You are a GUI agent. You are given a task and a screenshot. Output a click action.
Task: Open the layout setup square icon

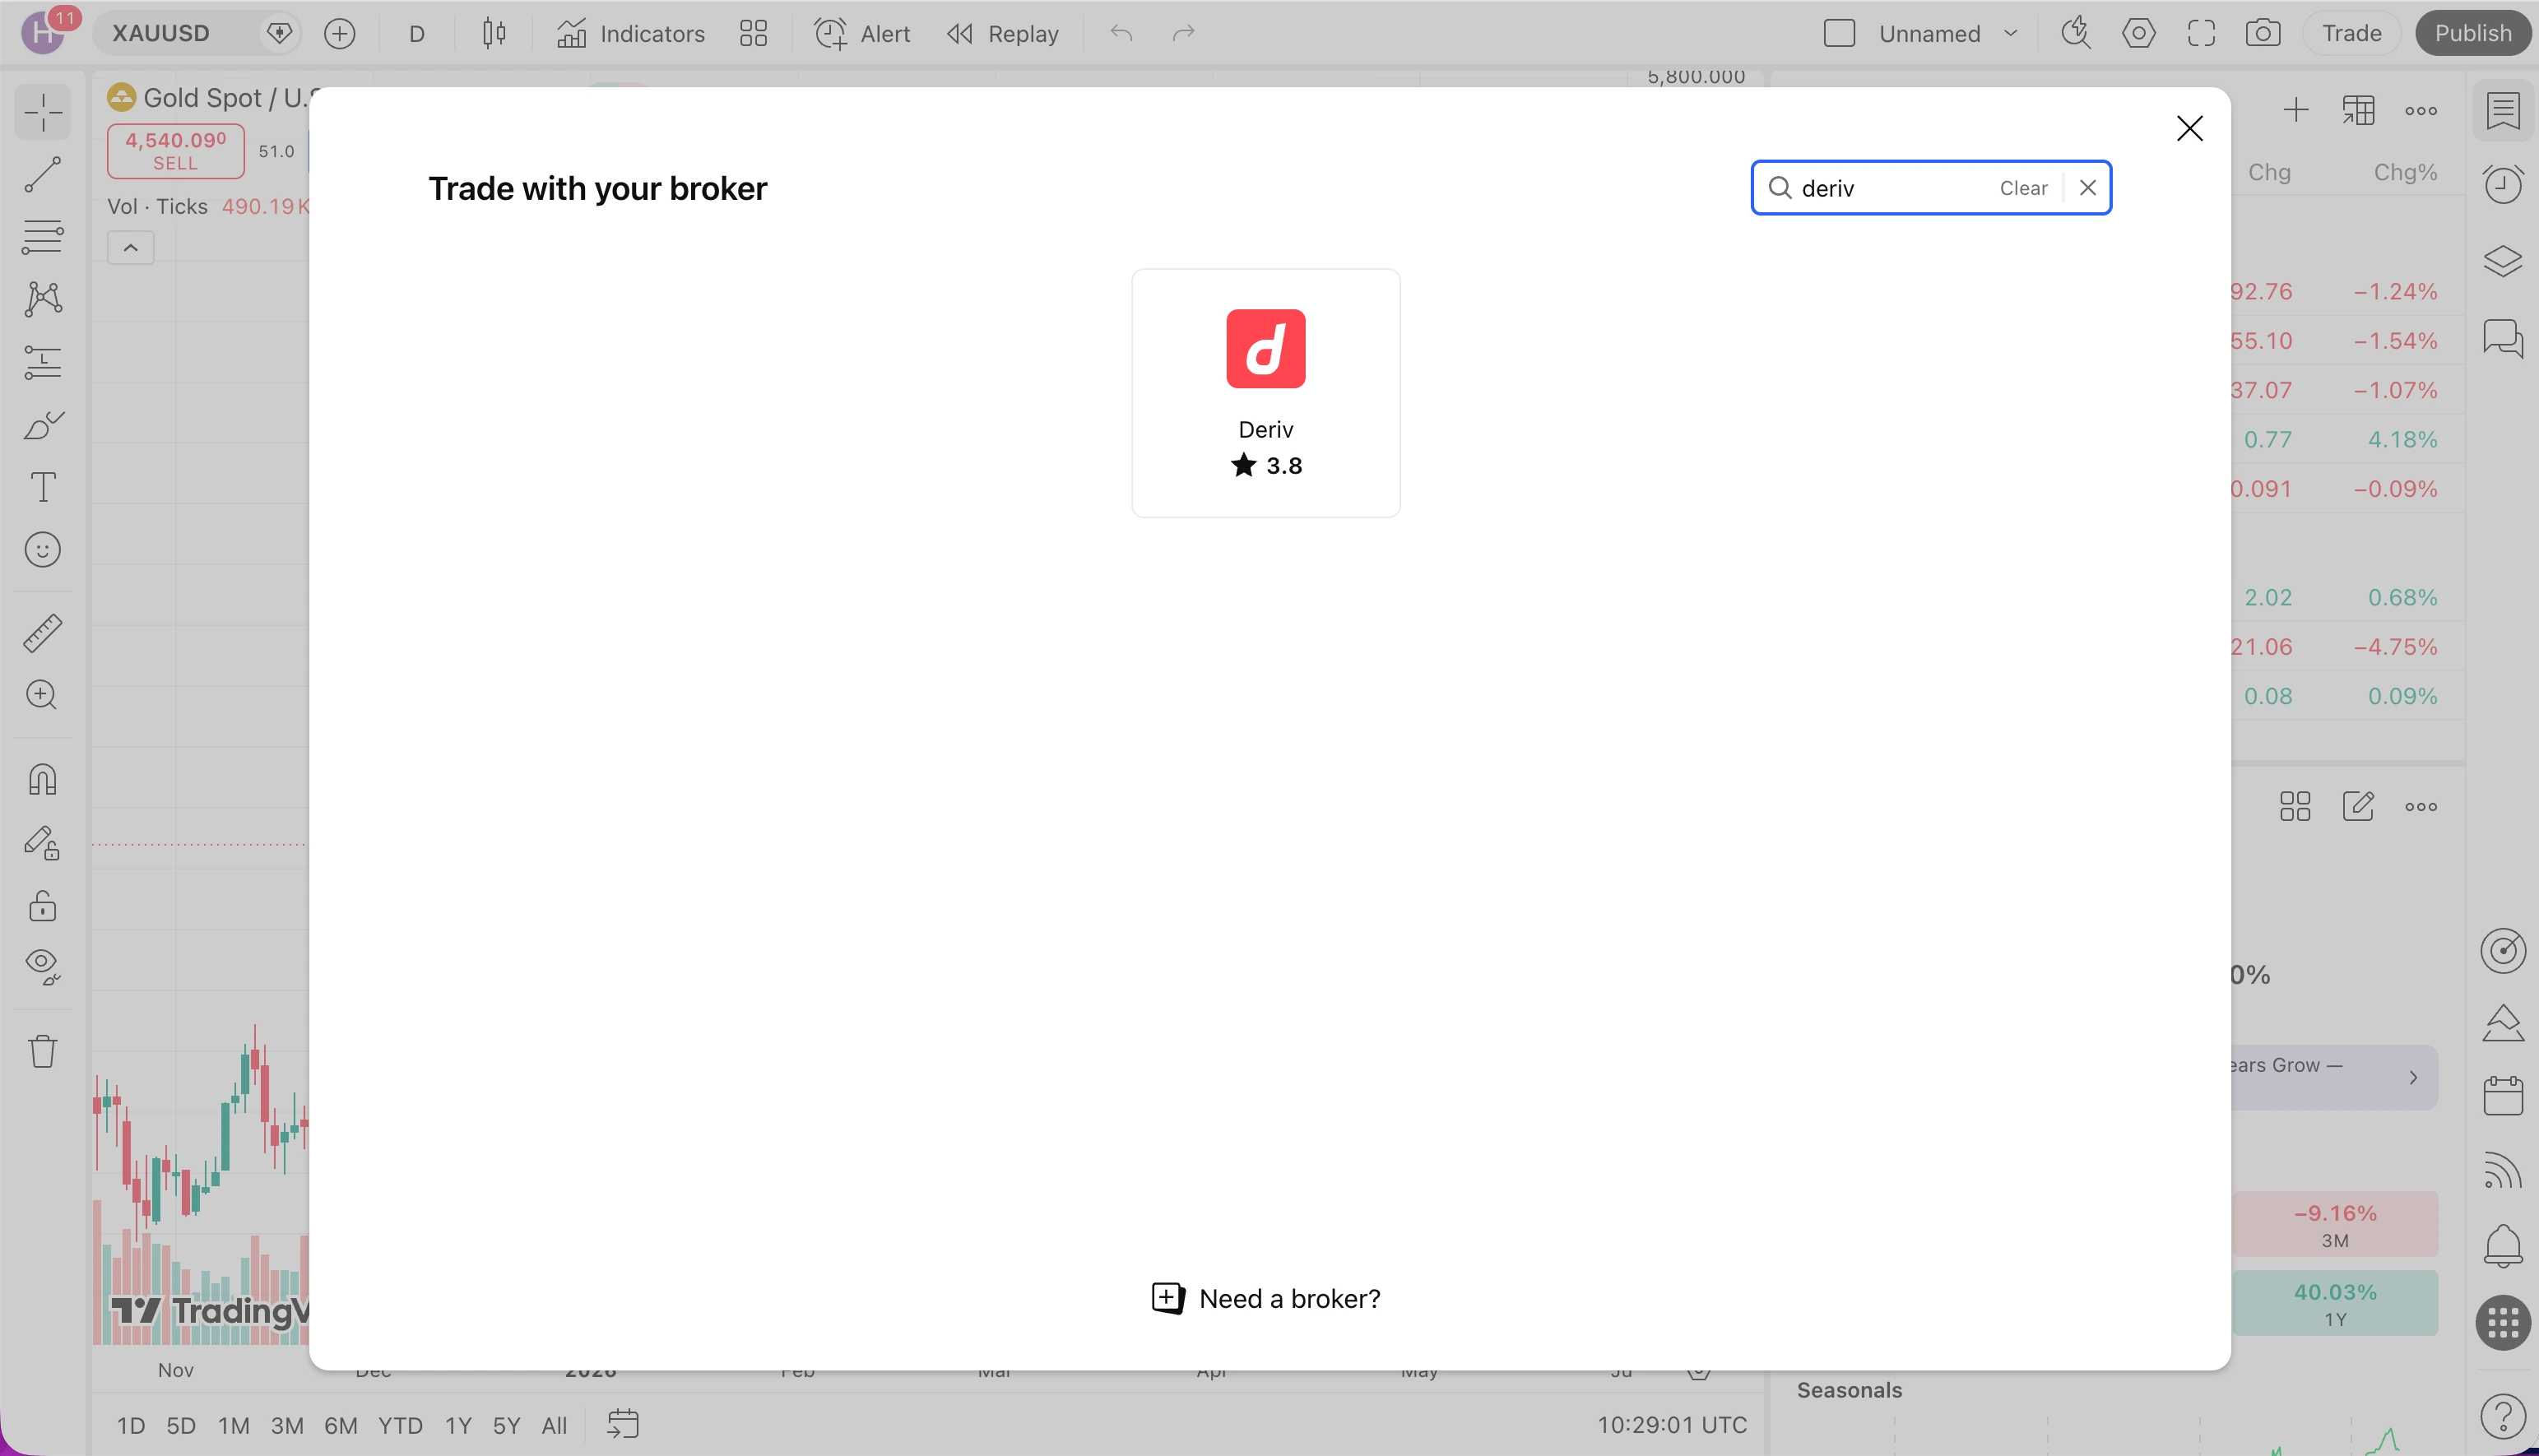(1839, 33)
